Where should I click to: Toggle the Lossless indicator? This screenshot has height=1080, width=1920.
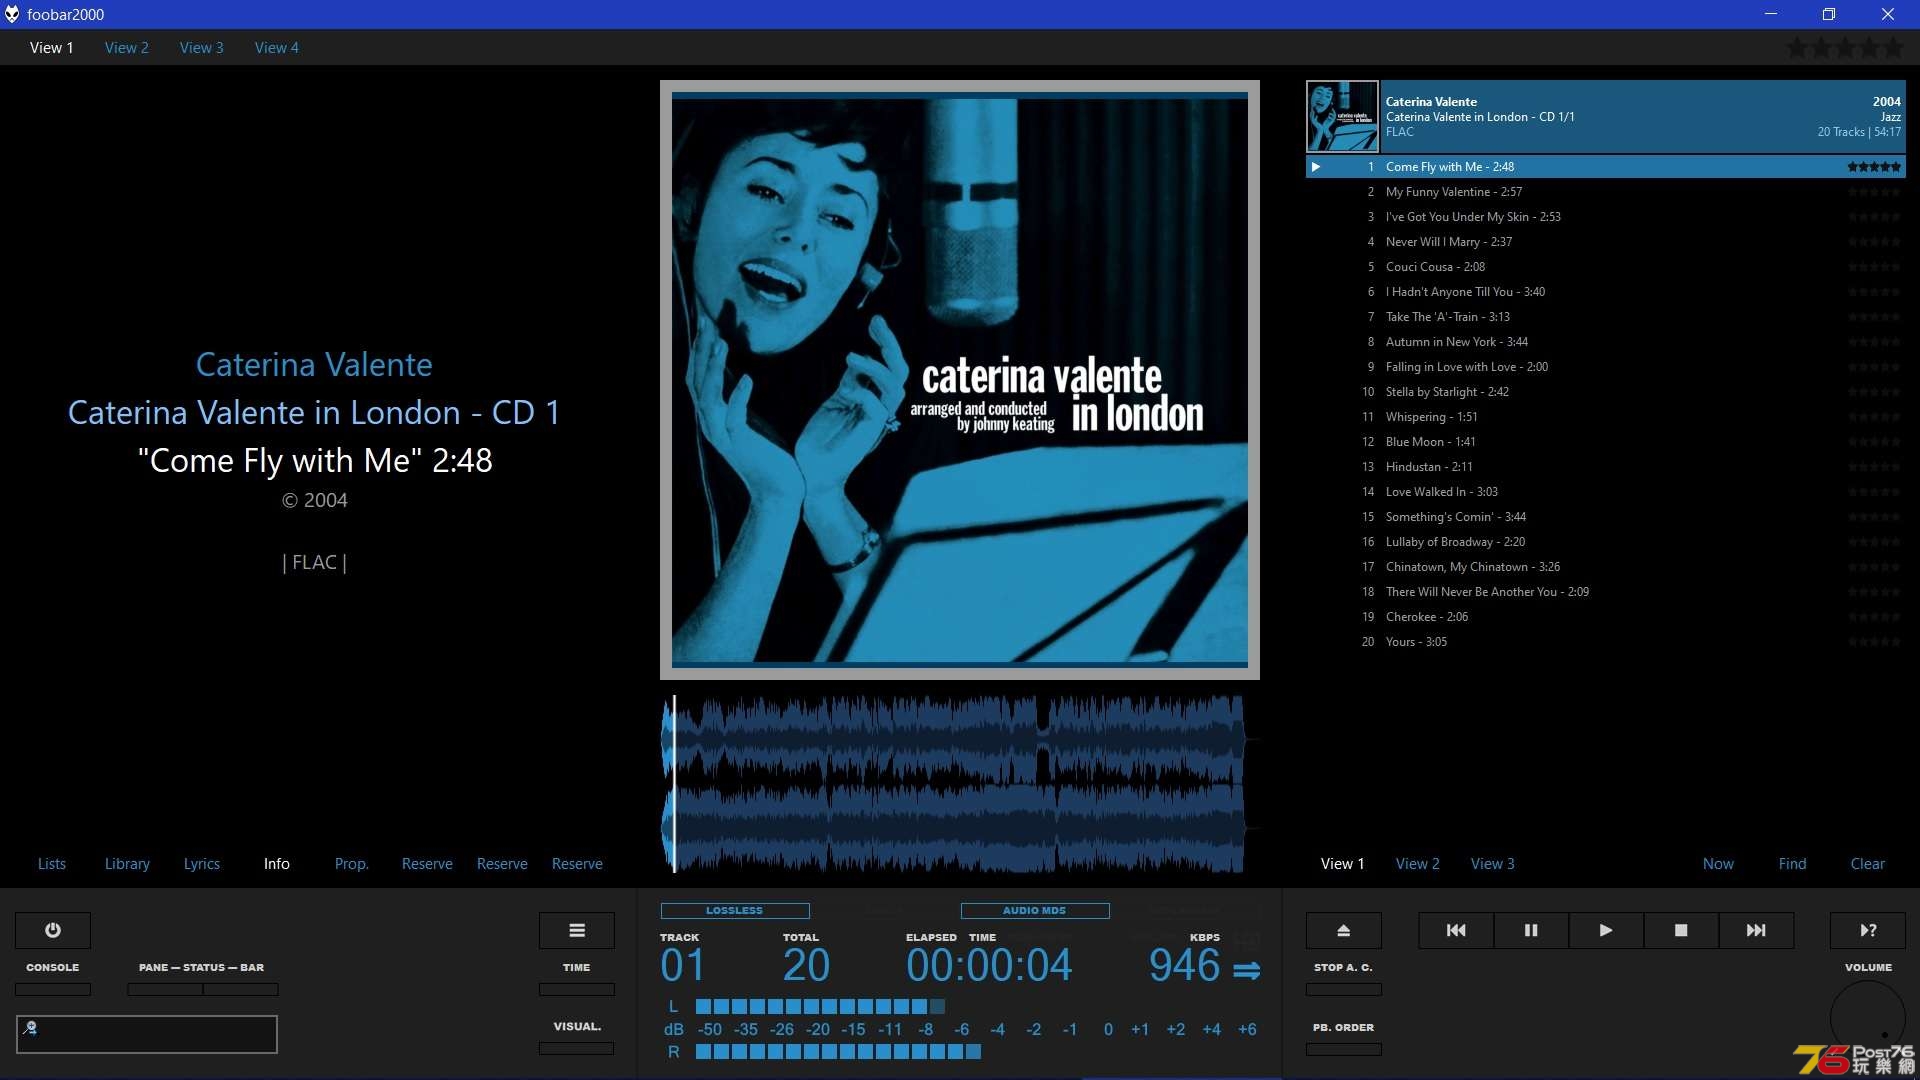pos(735,911)
